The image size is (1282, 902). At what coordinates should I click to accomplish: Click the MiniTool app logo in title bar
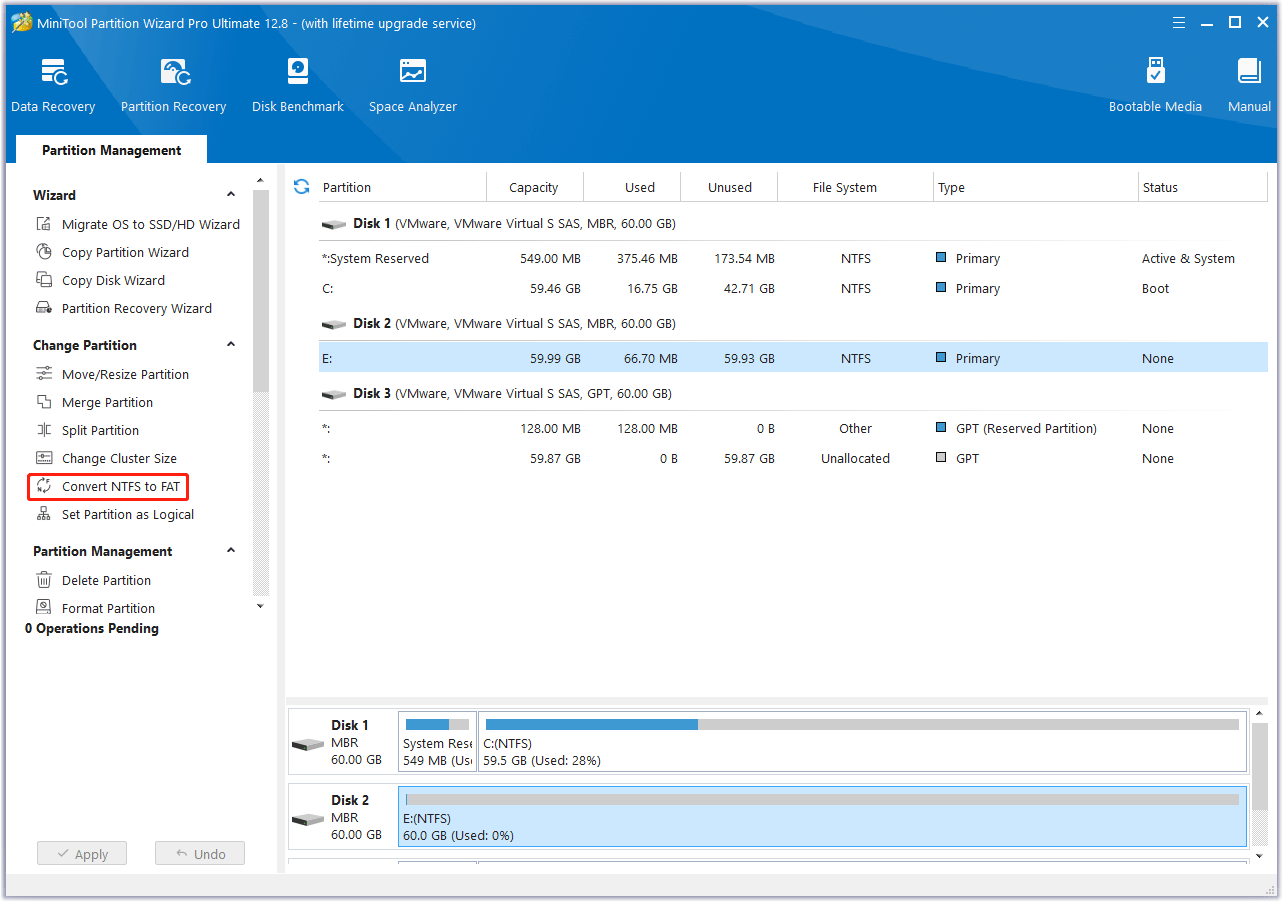pyautogui.click(x=20, y=22)
